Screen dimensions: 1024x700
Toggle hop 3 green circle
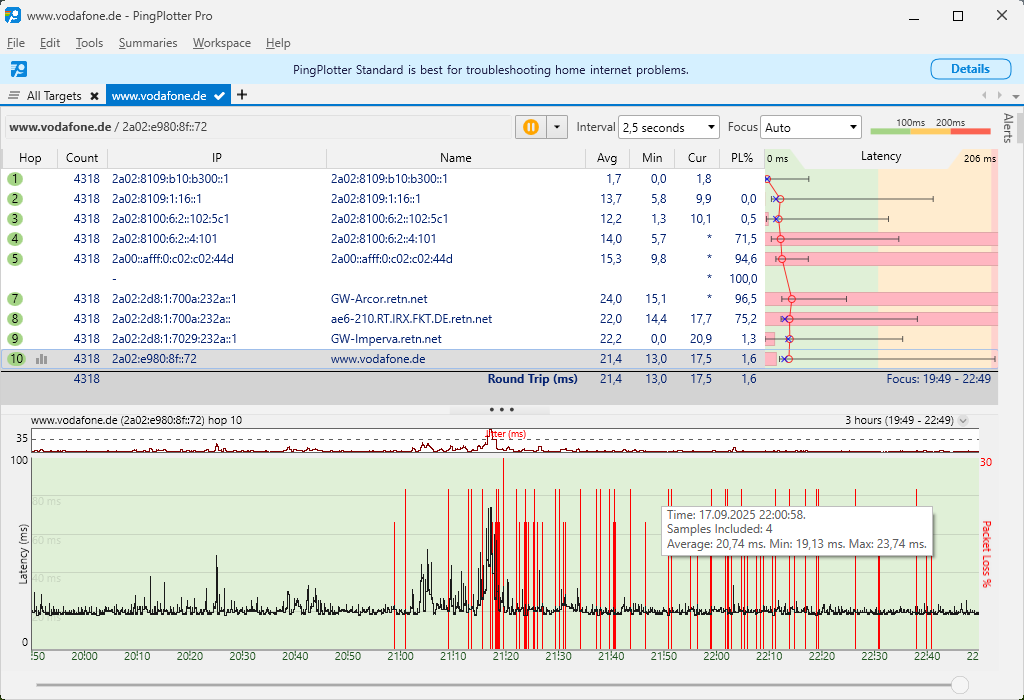pos(14,219)
